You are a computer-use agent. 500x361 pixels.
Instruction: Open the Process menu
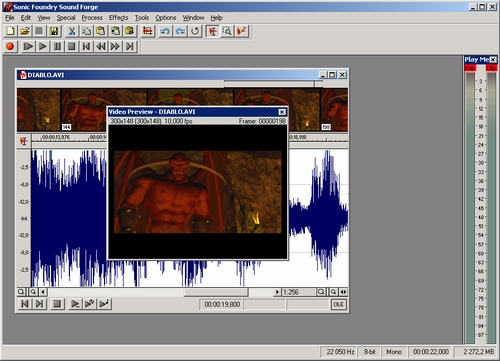[92, 18]
